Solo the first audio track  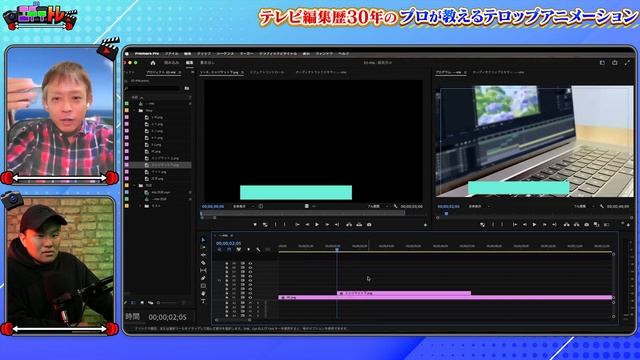pyautogui.click(x=258, y=303)
